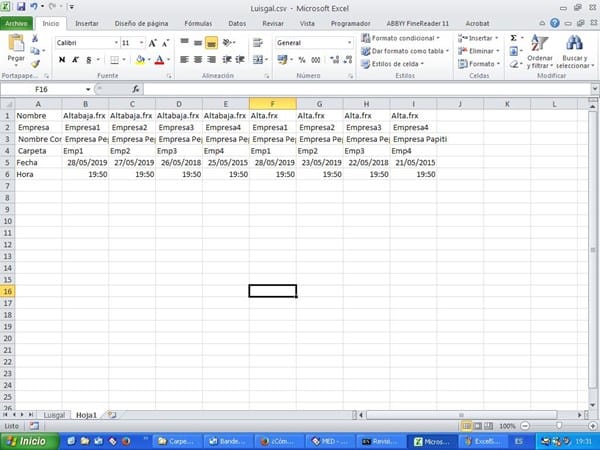Click the Save icon in quick access
600x450 pixels.
pos(21,7)
